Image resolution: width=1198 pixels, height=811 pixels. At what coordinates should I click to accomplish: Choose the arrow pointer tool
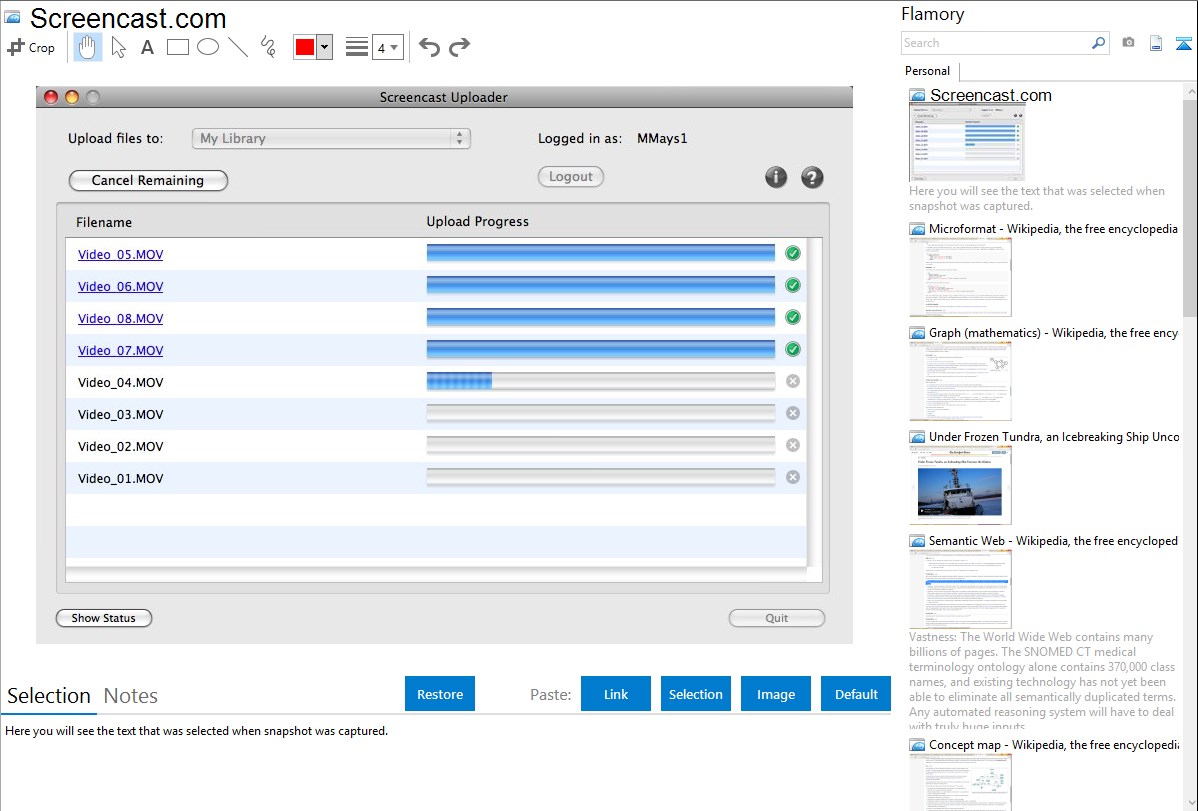[118, 47]
